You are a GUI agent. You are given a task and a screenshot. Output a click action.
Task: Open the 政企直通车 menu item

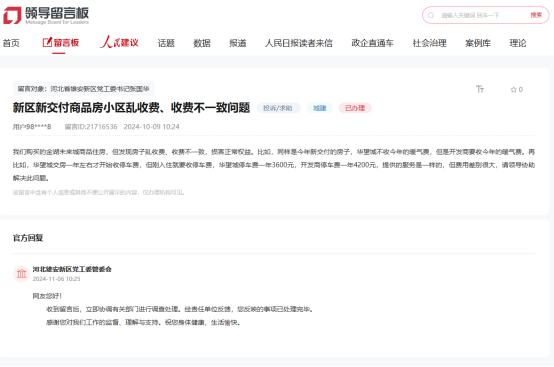pos(372,43)
